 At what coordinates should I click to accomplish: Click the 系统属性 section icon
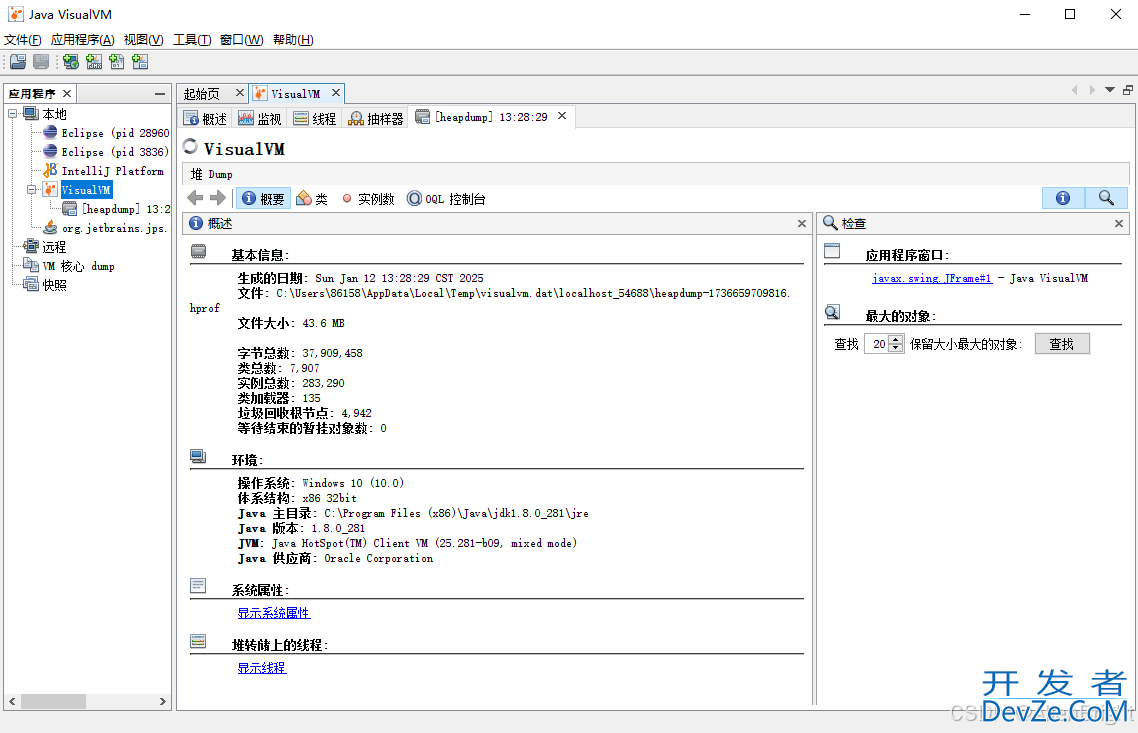198,586
